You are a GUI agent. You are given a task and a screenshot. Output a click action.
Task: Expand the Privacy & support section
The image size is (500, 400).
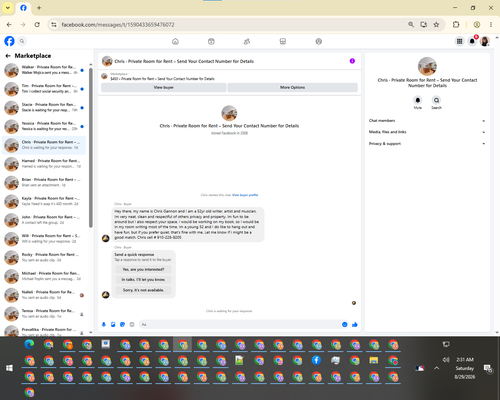pyautogui.click(x=427, y=144)
